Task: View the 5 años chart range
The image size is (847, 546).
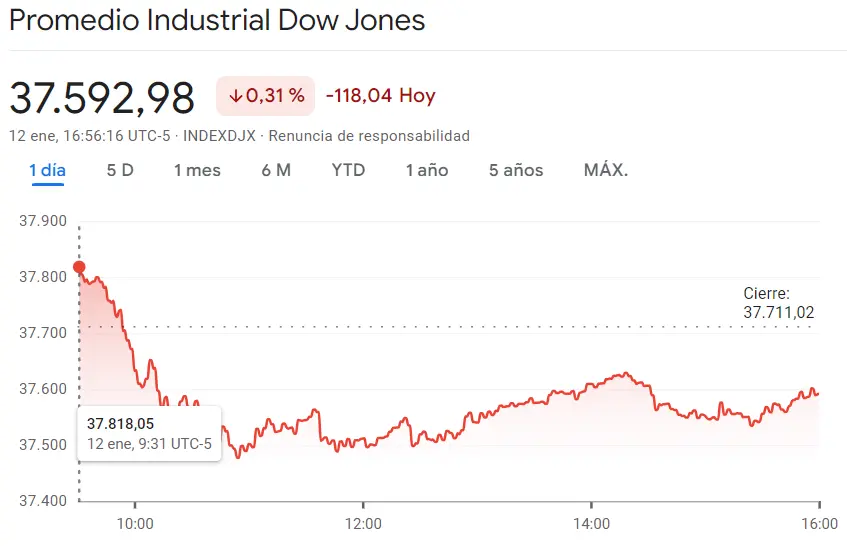Action: coord(516,170)
